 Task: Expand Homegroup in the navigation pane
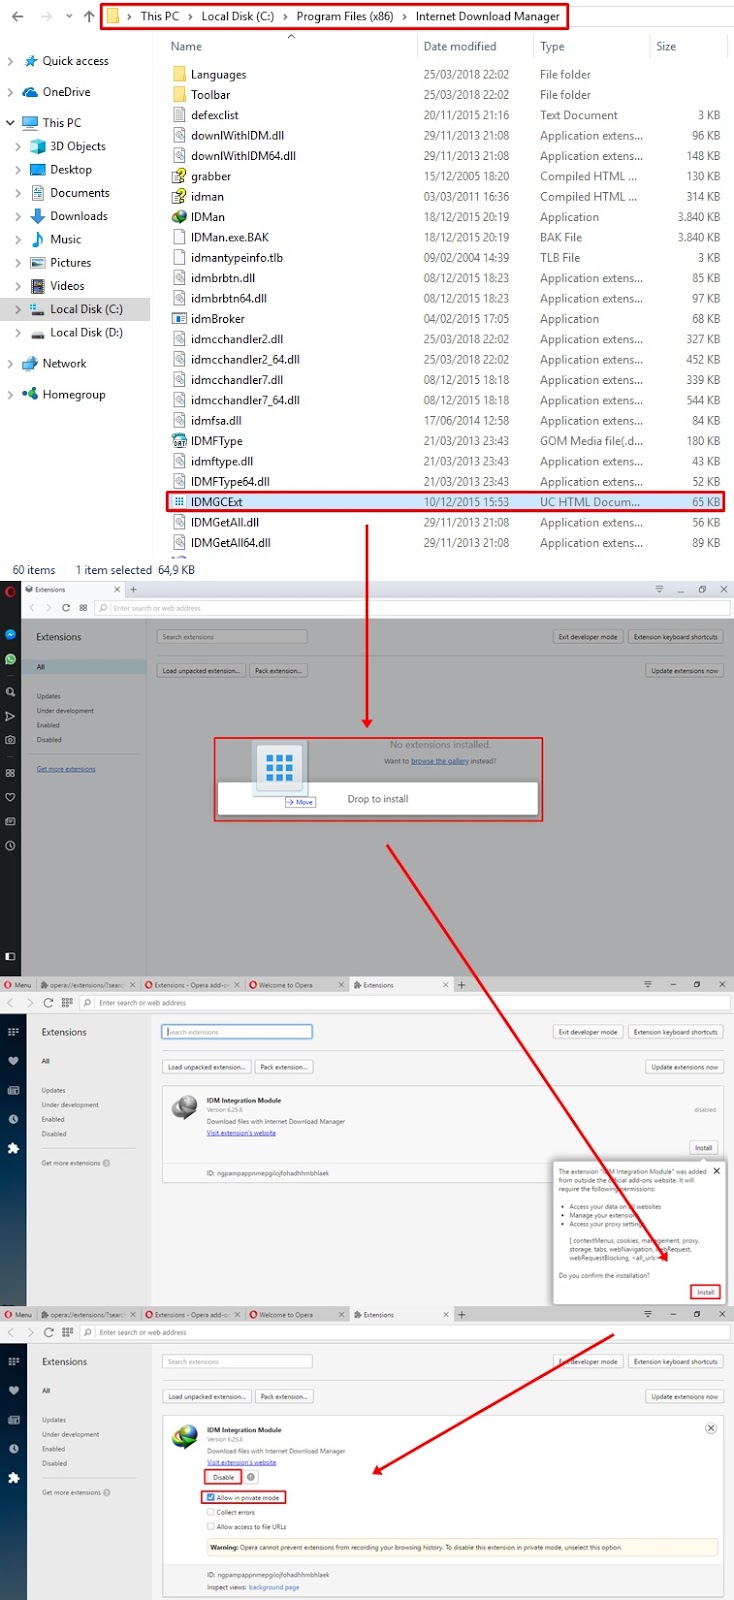(x=10, y=395)
